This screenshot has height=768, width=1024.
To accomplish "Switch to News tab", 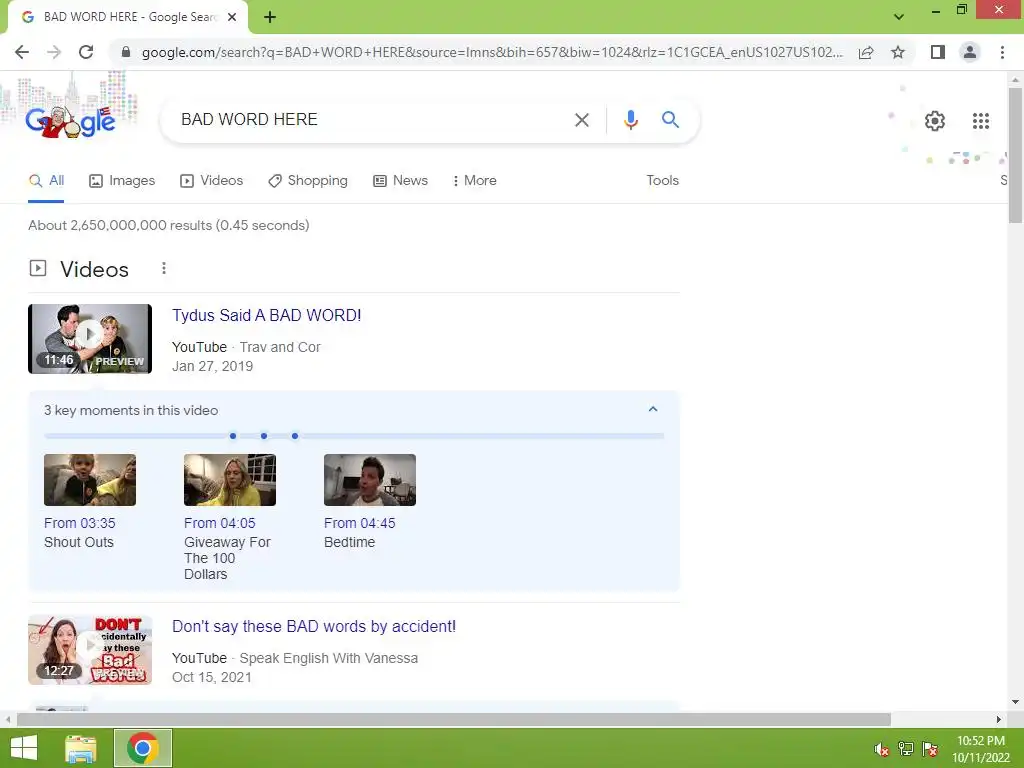I will [x=400, y=181].
